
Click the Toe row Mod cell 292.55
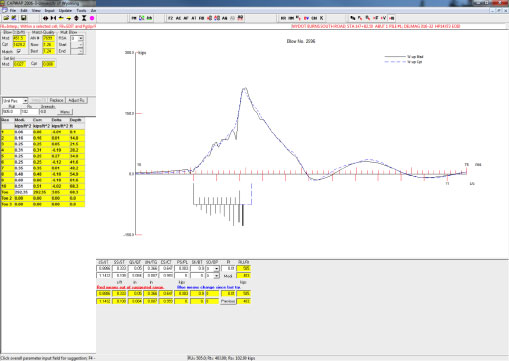coord(23,193)
